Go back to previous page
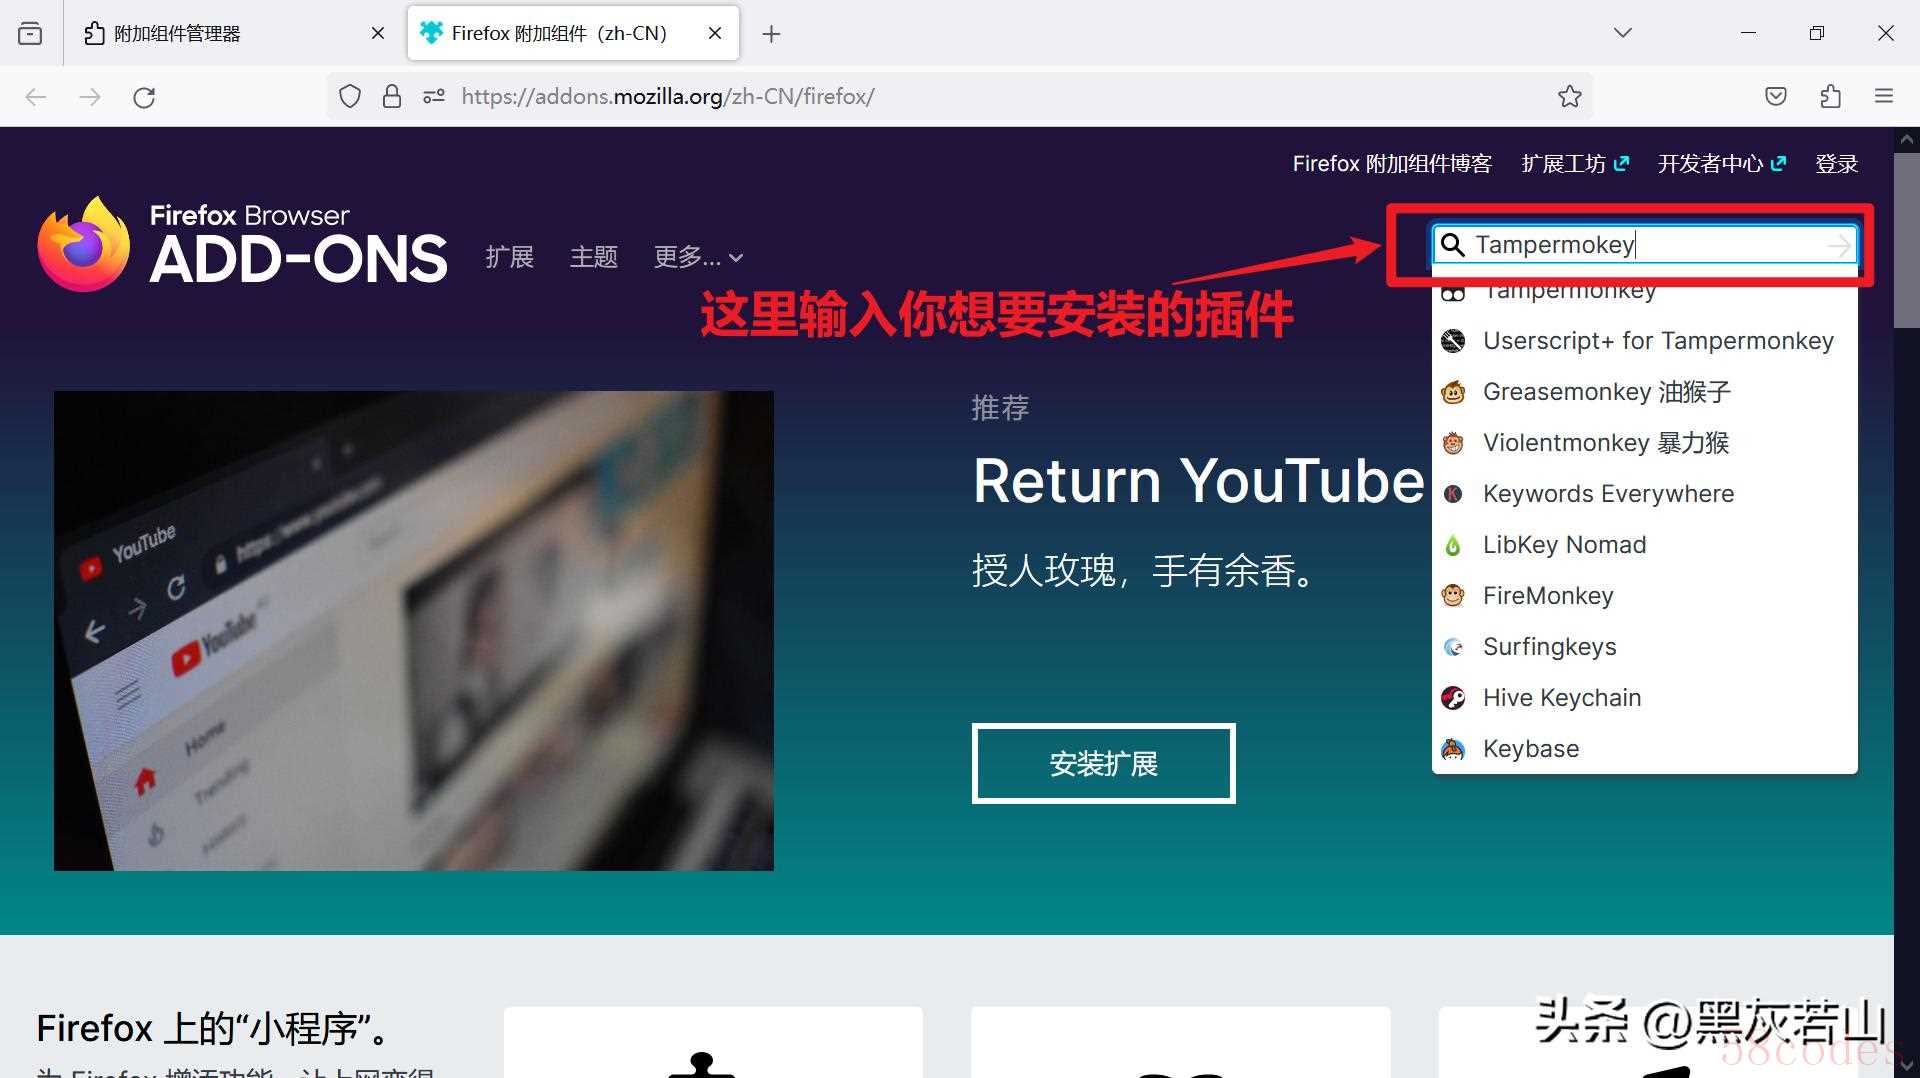Screen dimensions: 1920x1078 pyautogui.click(x=36, y=97)
